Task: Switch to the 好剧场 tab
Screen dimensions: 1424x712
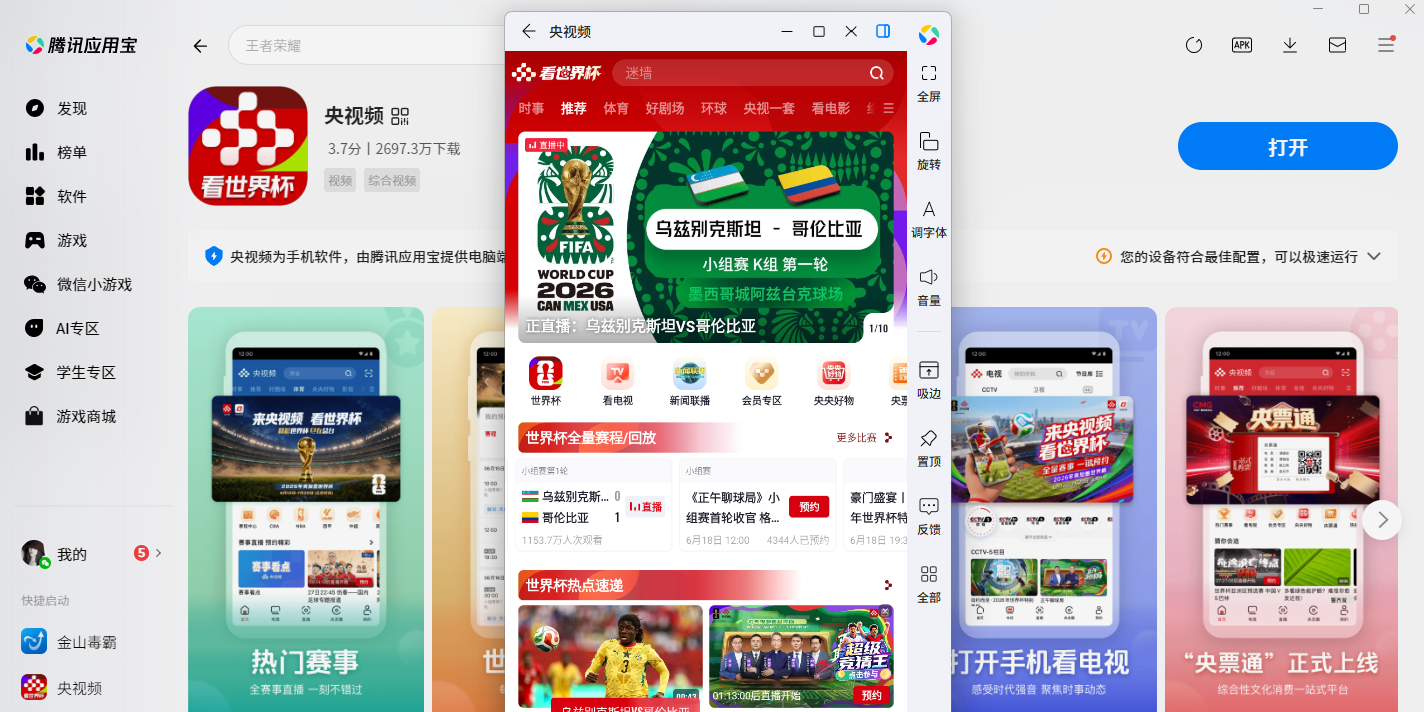Action: tap(665, 108)
